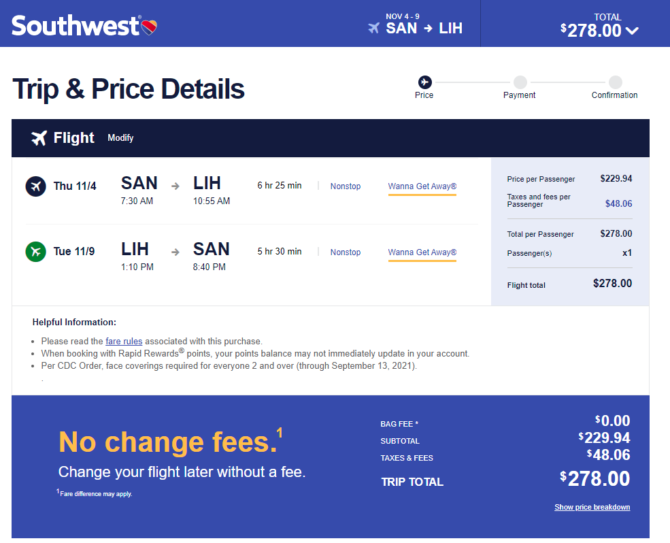
Task: Expand the TOTAL $278.00 chevron
Action: 632,31
